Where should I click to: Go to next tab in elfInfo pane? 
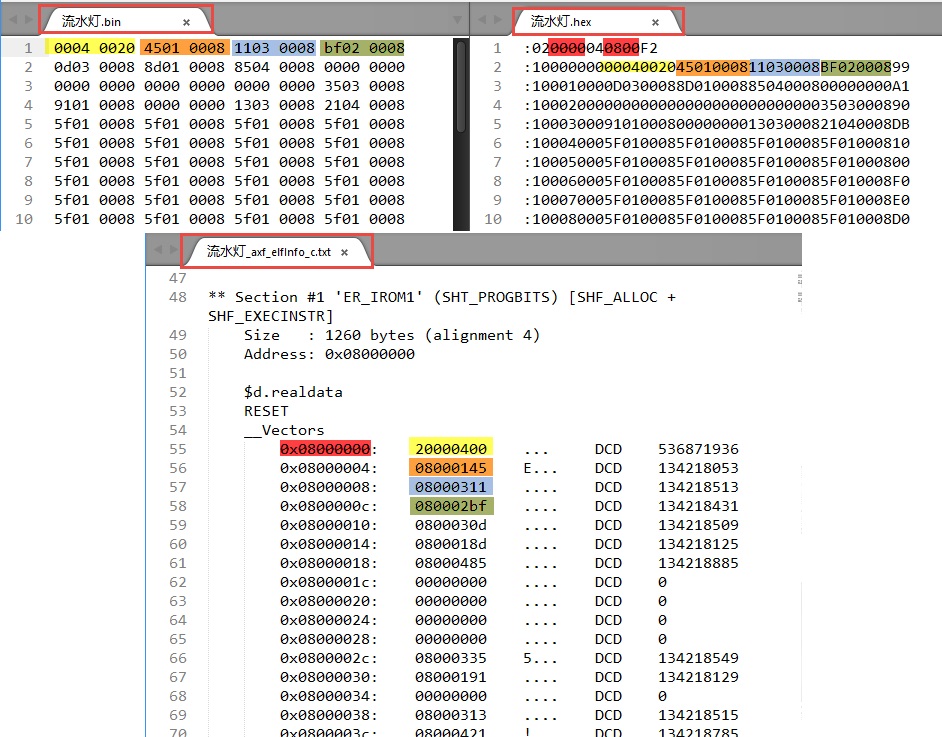pos(174,249)
